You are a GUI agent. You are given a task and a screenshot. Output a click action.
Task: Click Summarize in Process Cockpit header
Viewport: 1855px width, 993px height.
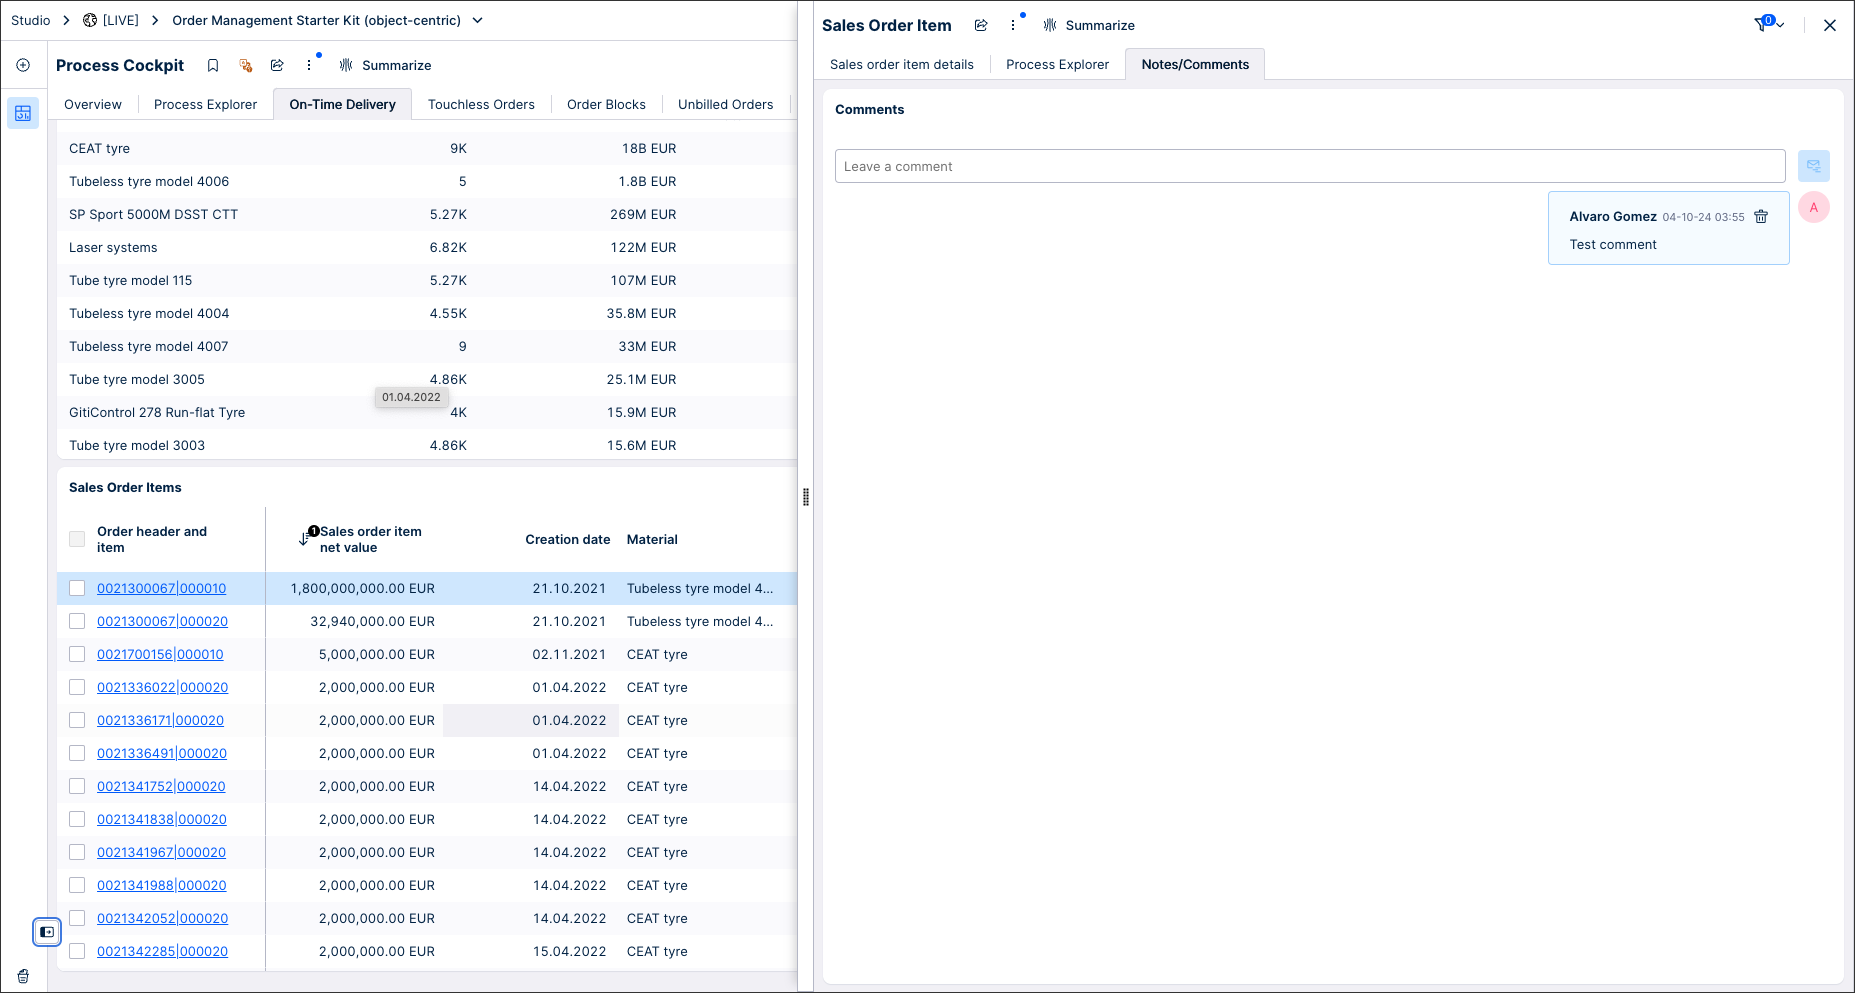pos(386,65)
